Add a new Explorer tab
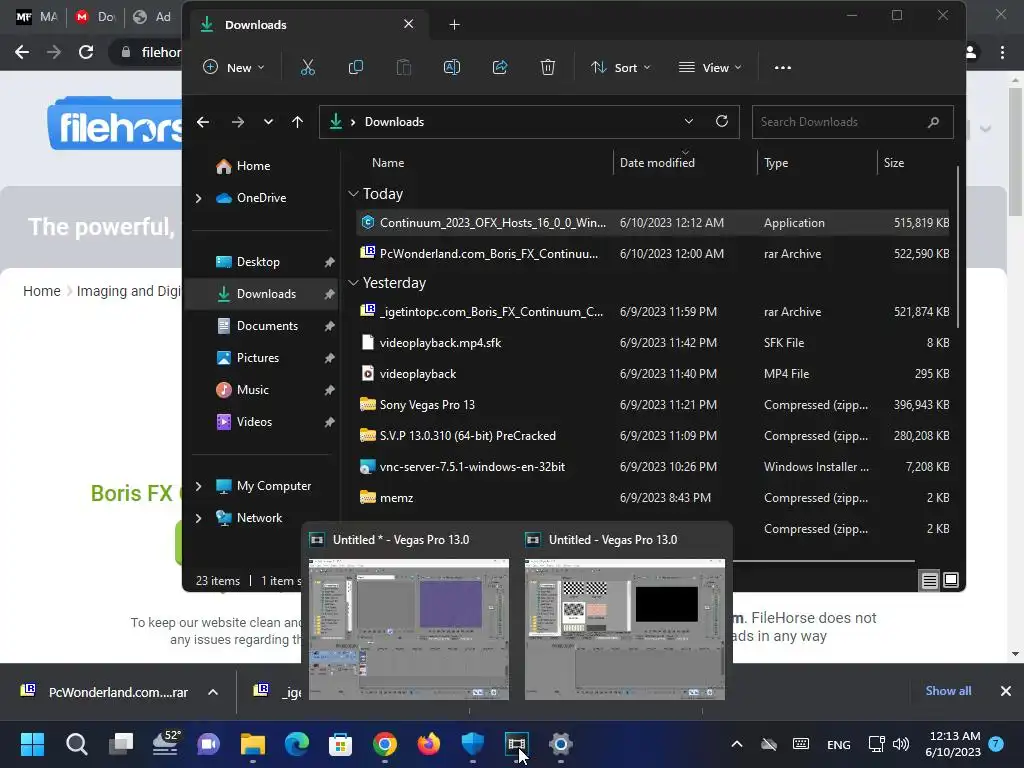1024x768 pixels. 455,25
